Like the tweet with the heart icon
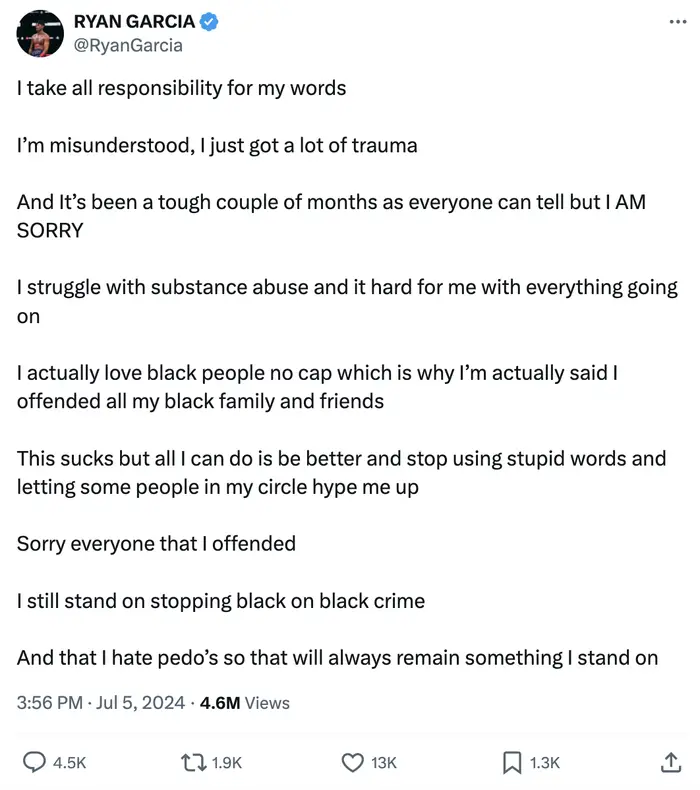This screenshot has width=700, height=790. point(353,762)
